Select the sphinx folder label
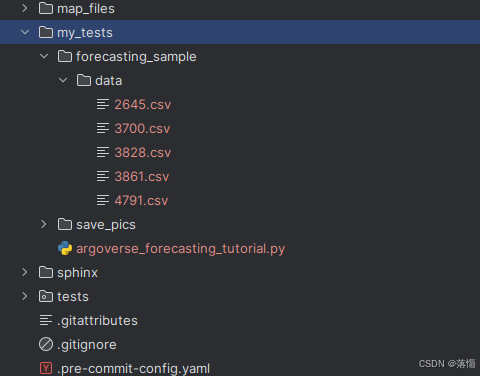Viewport: 480px width, 376px height. (x=77, y=273)
